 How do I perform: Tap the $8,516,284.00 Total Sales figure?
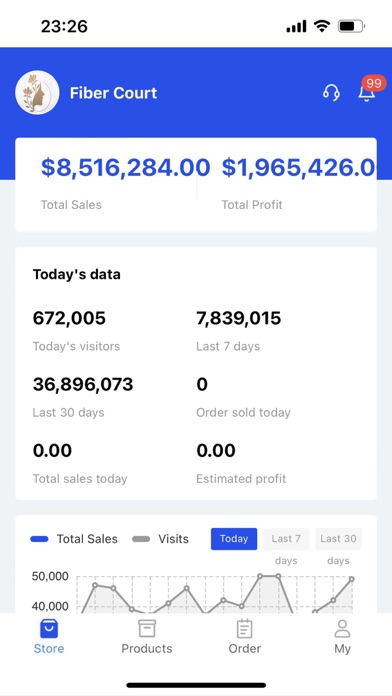tap(125, 167)
